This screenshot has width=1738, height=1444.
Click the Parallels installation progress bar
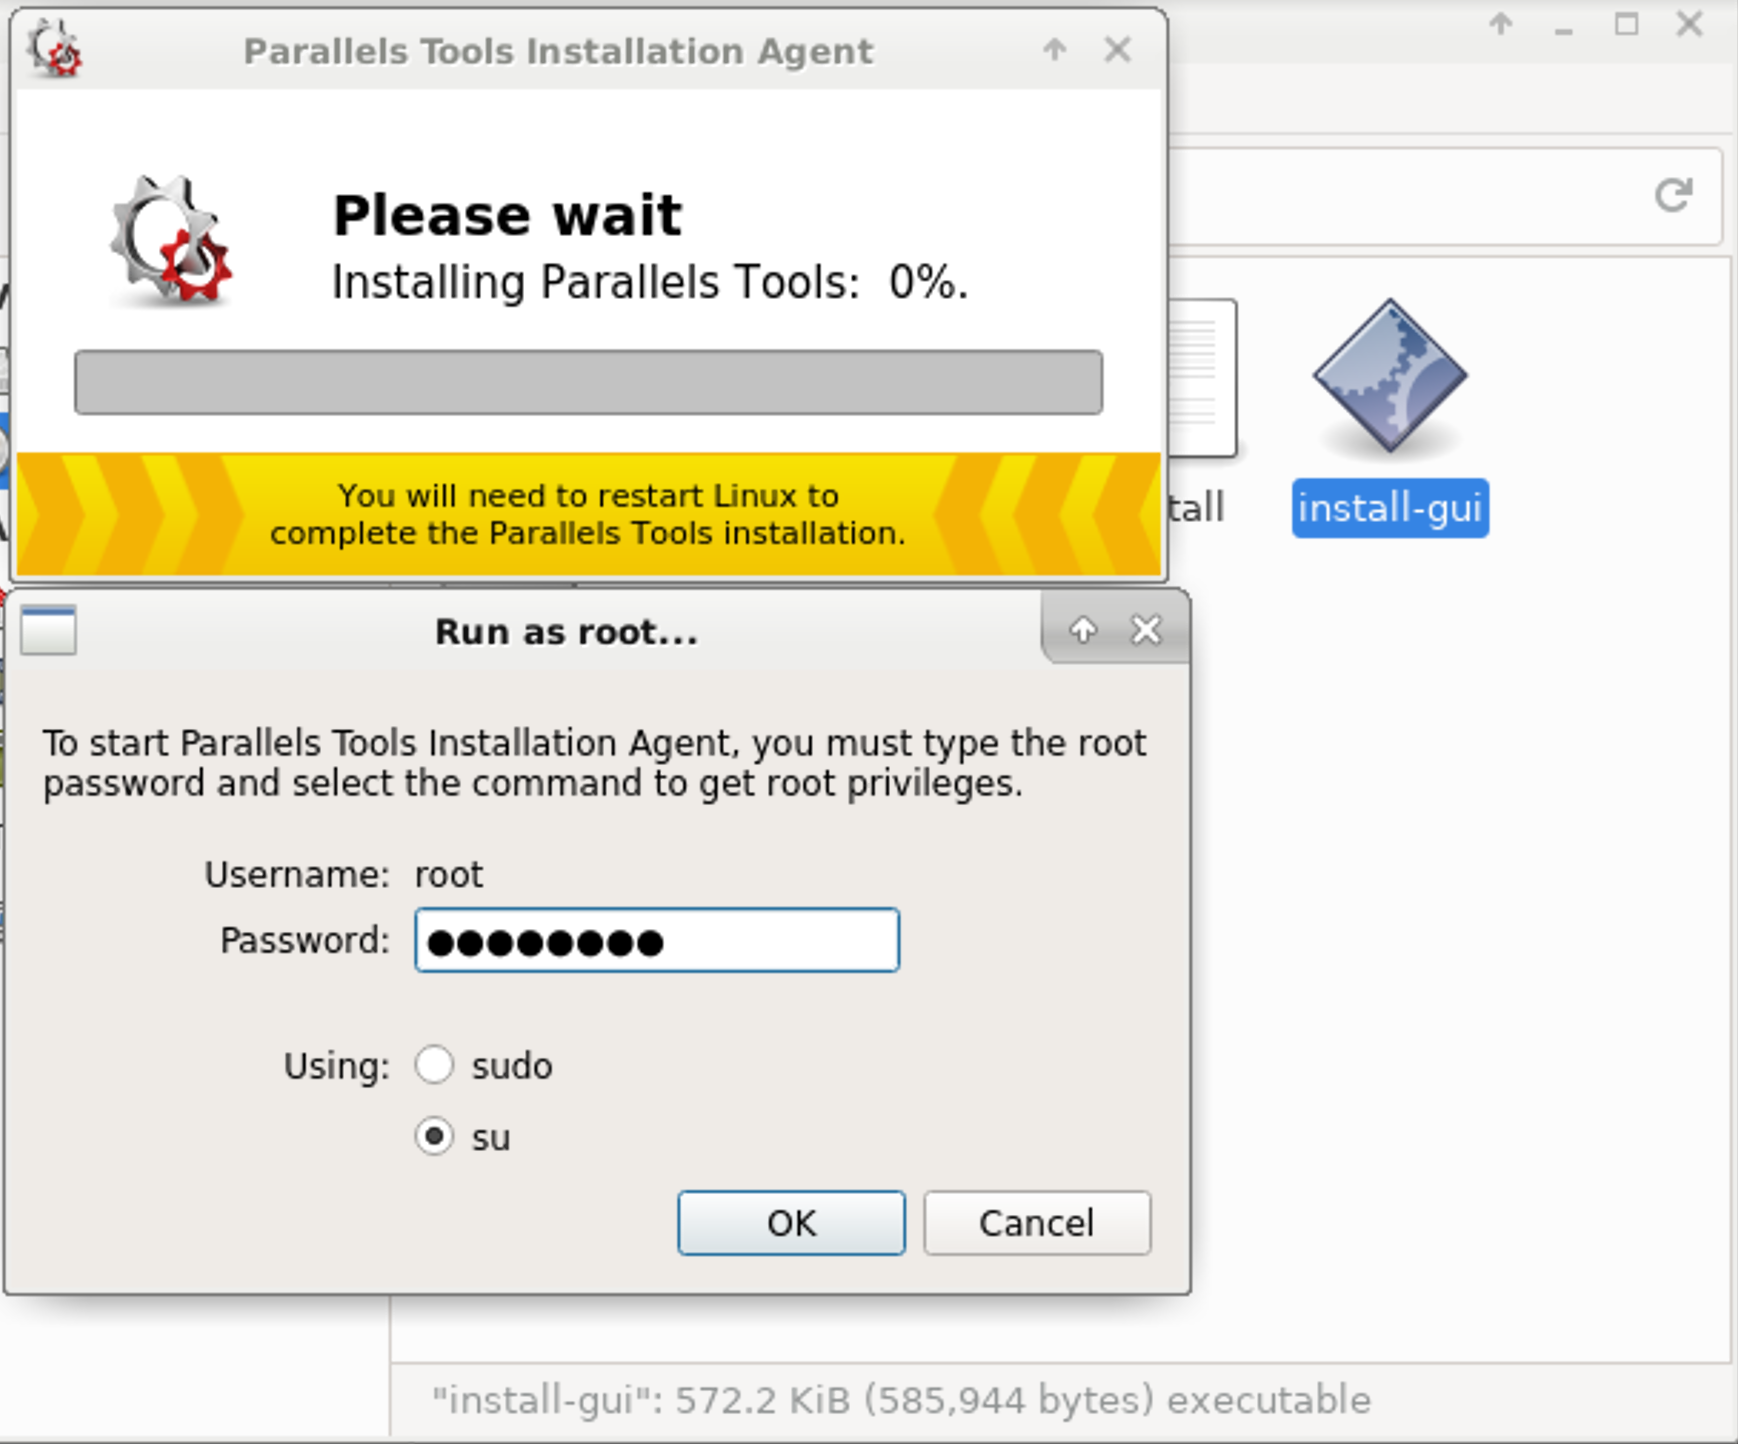coord(588,382)
